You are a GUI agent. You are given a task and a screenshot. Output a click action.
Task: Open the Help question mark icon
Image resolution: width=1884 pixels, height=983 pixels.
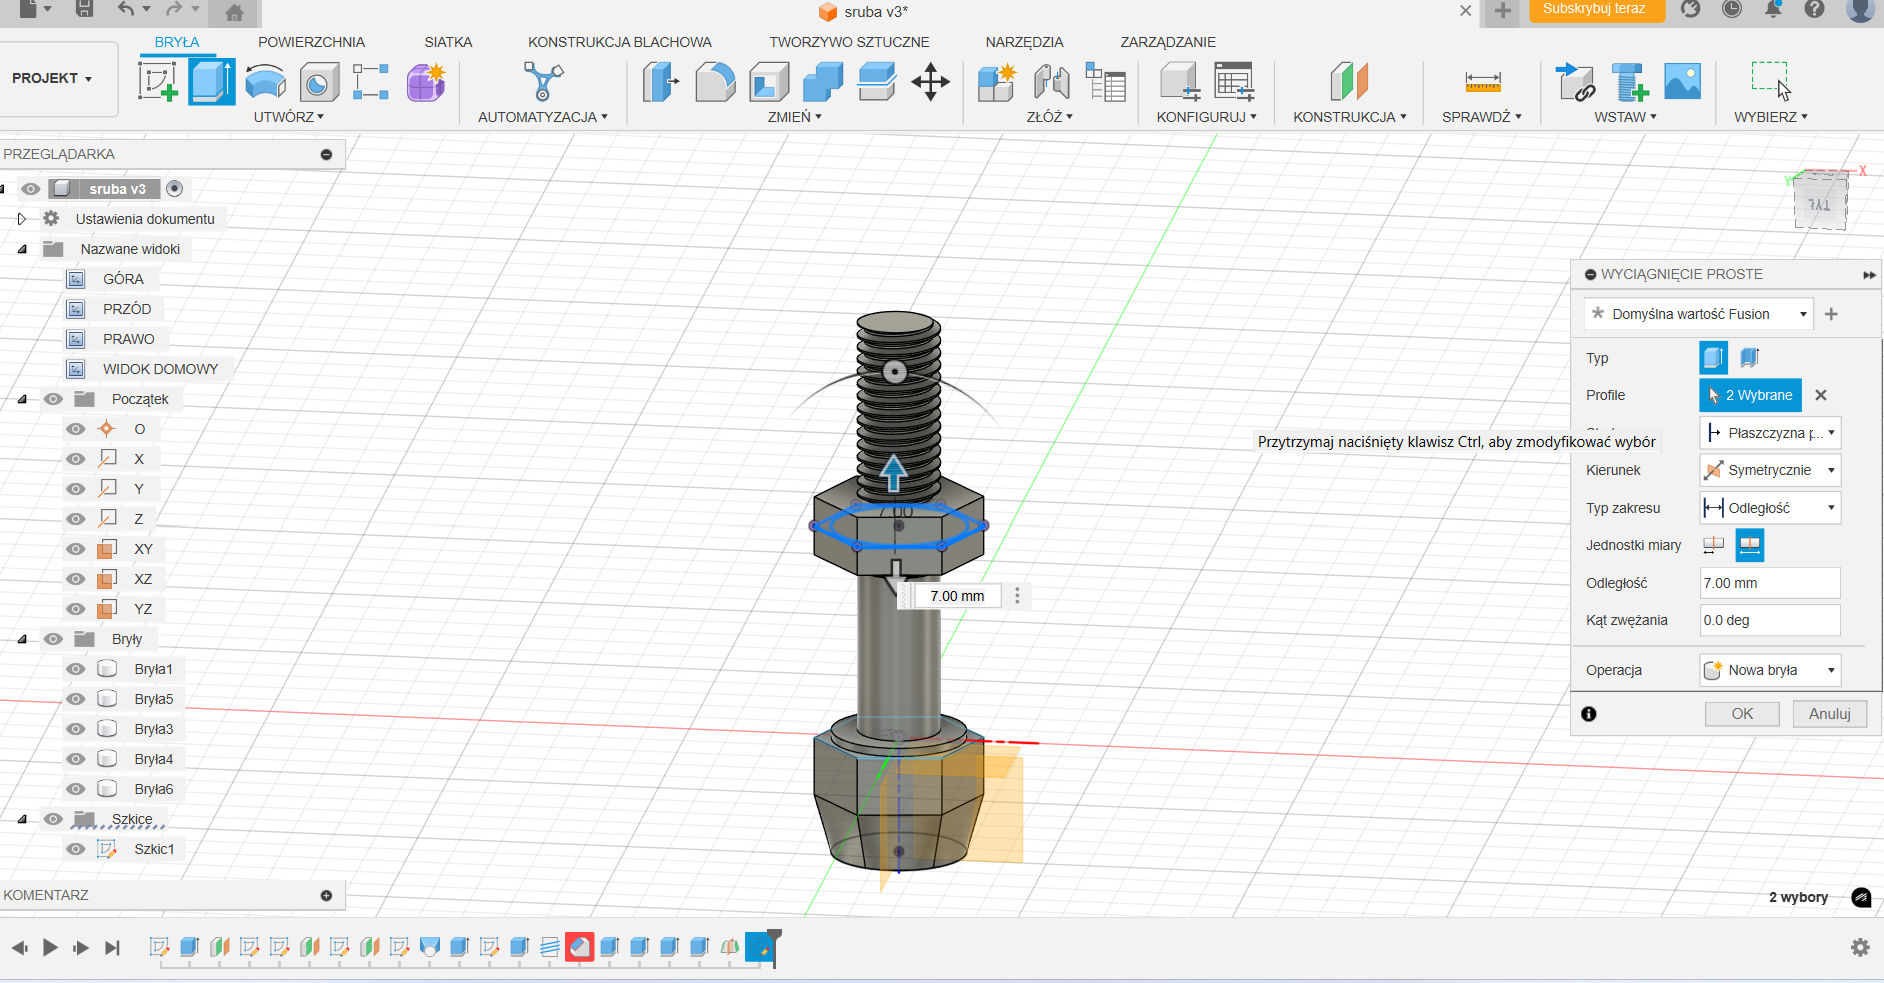pyautogui.click(x=1814, y=9)
